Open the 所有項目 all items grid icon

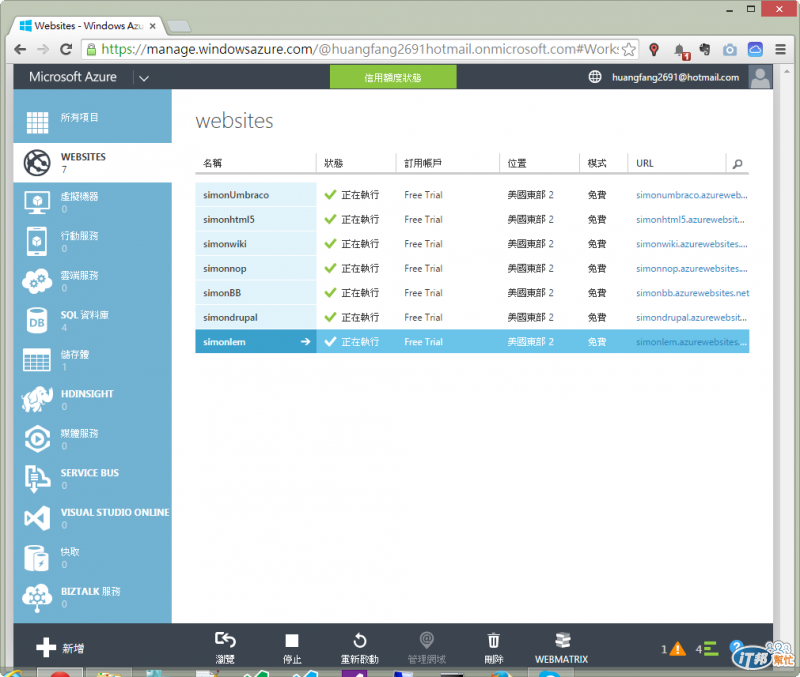(37, 122)
